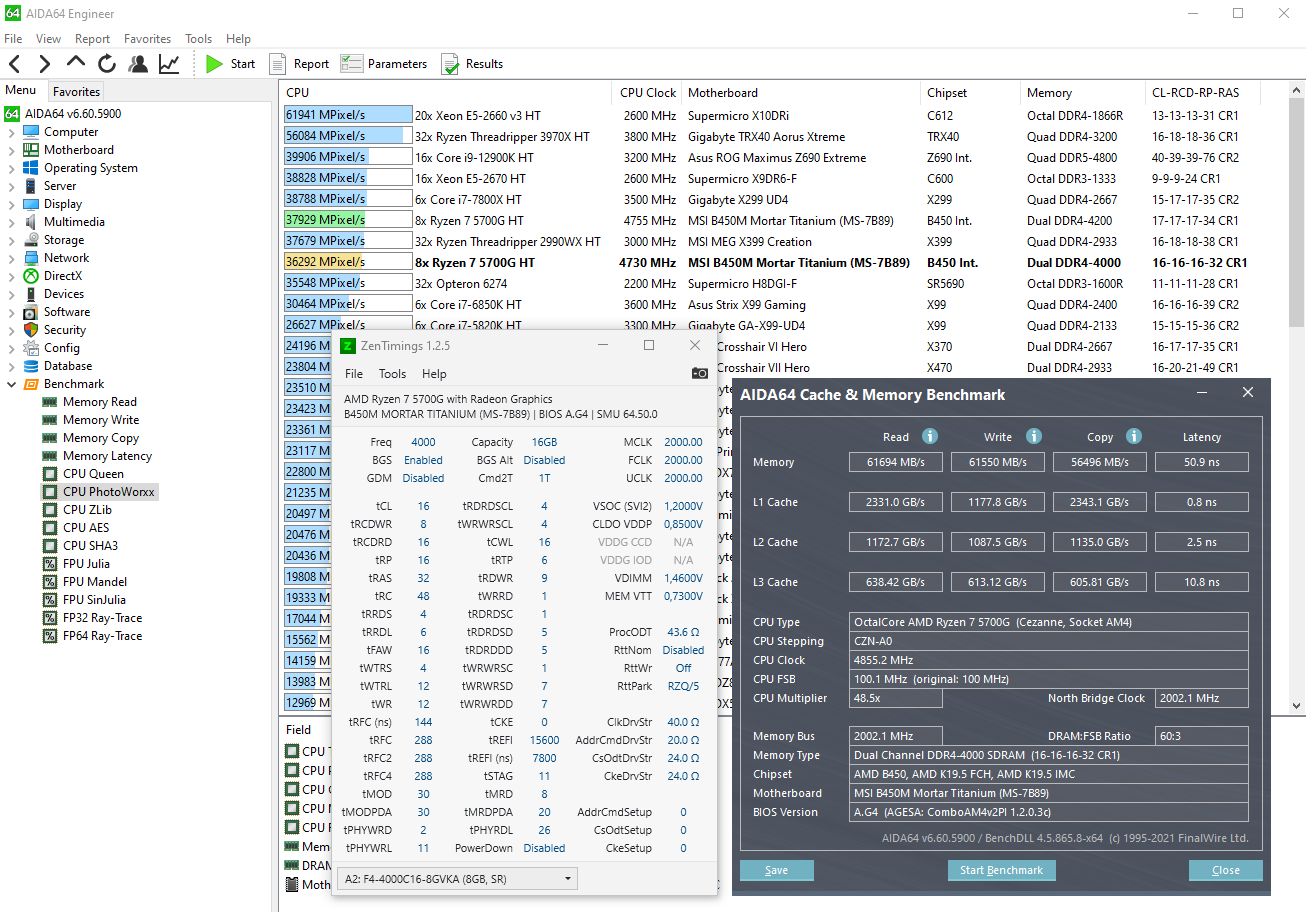Click the info icon next to Write

(x=1034, y=436)
